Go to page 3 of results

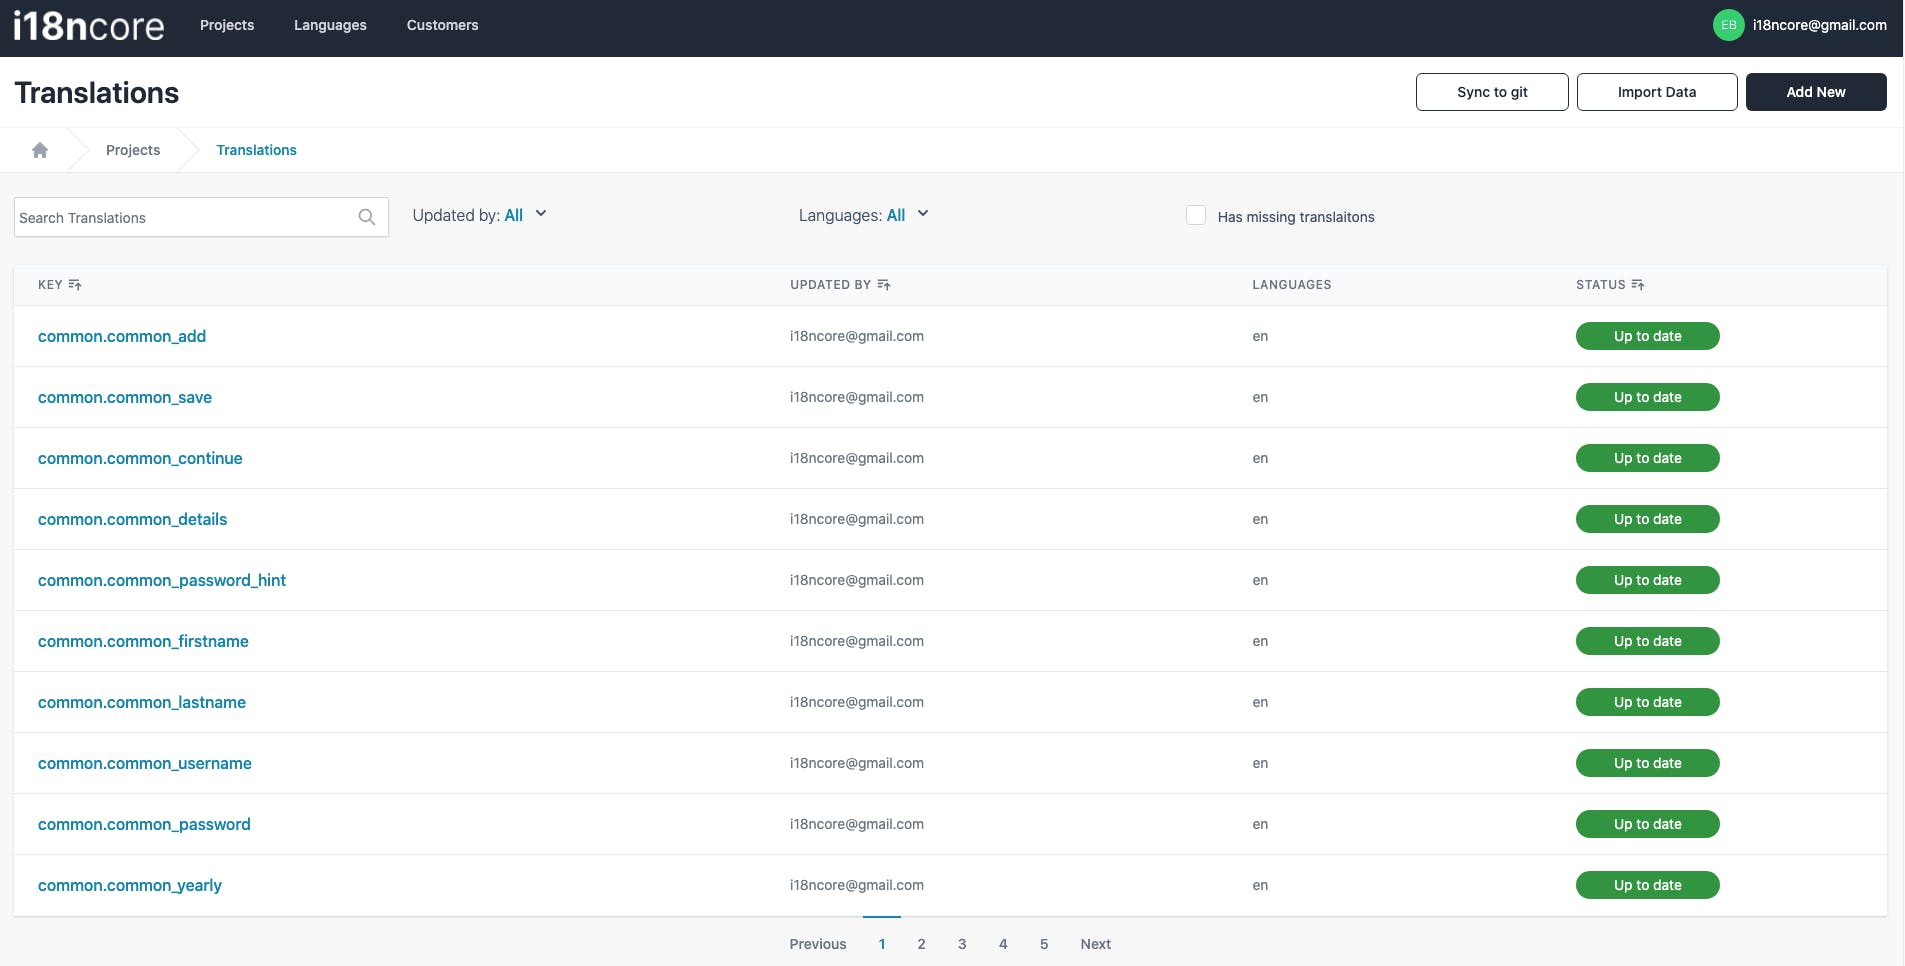pyautogui.click(x=962, y=944)
